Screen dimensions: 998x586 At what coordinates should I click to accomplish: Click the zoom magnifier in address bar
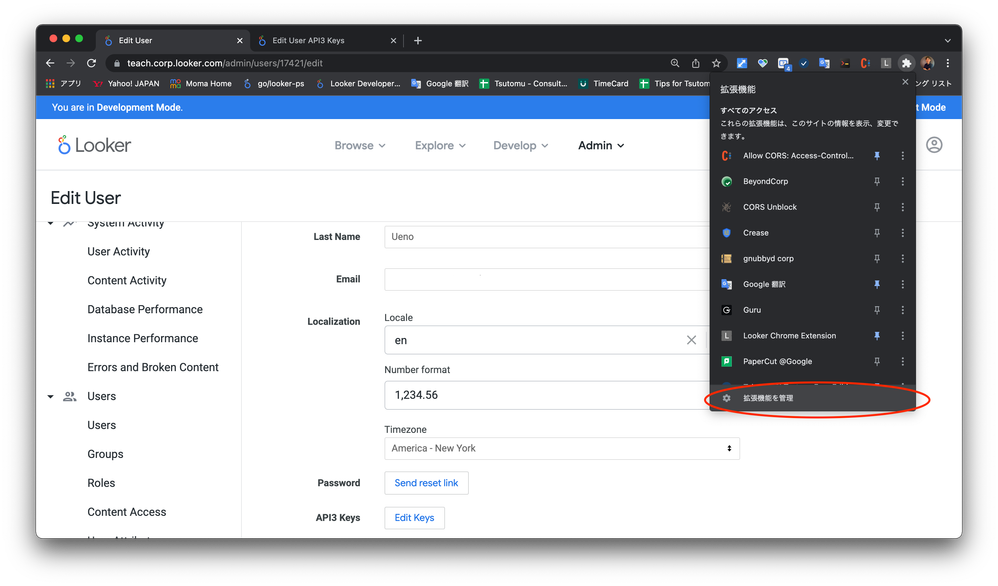(675, 63)
